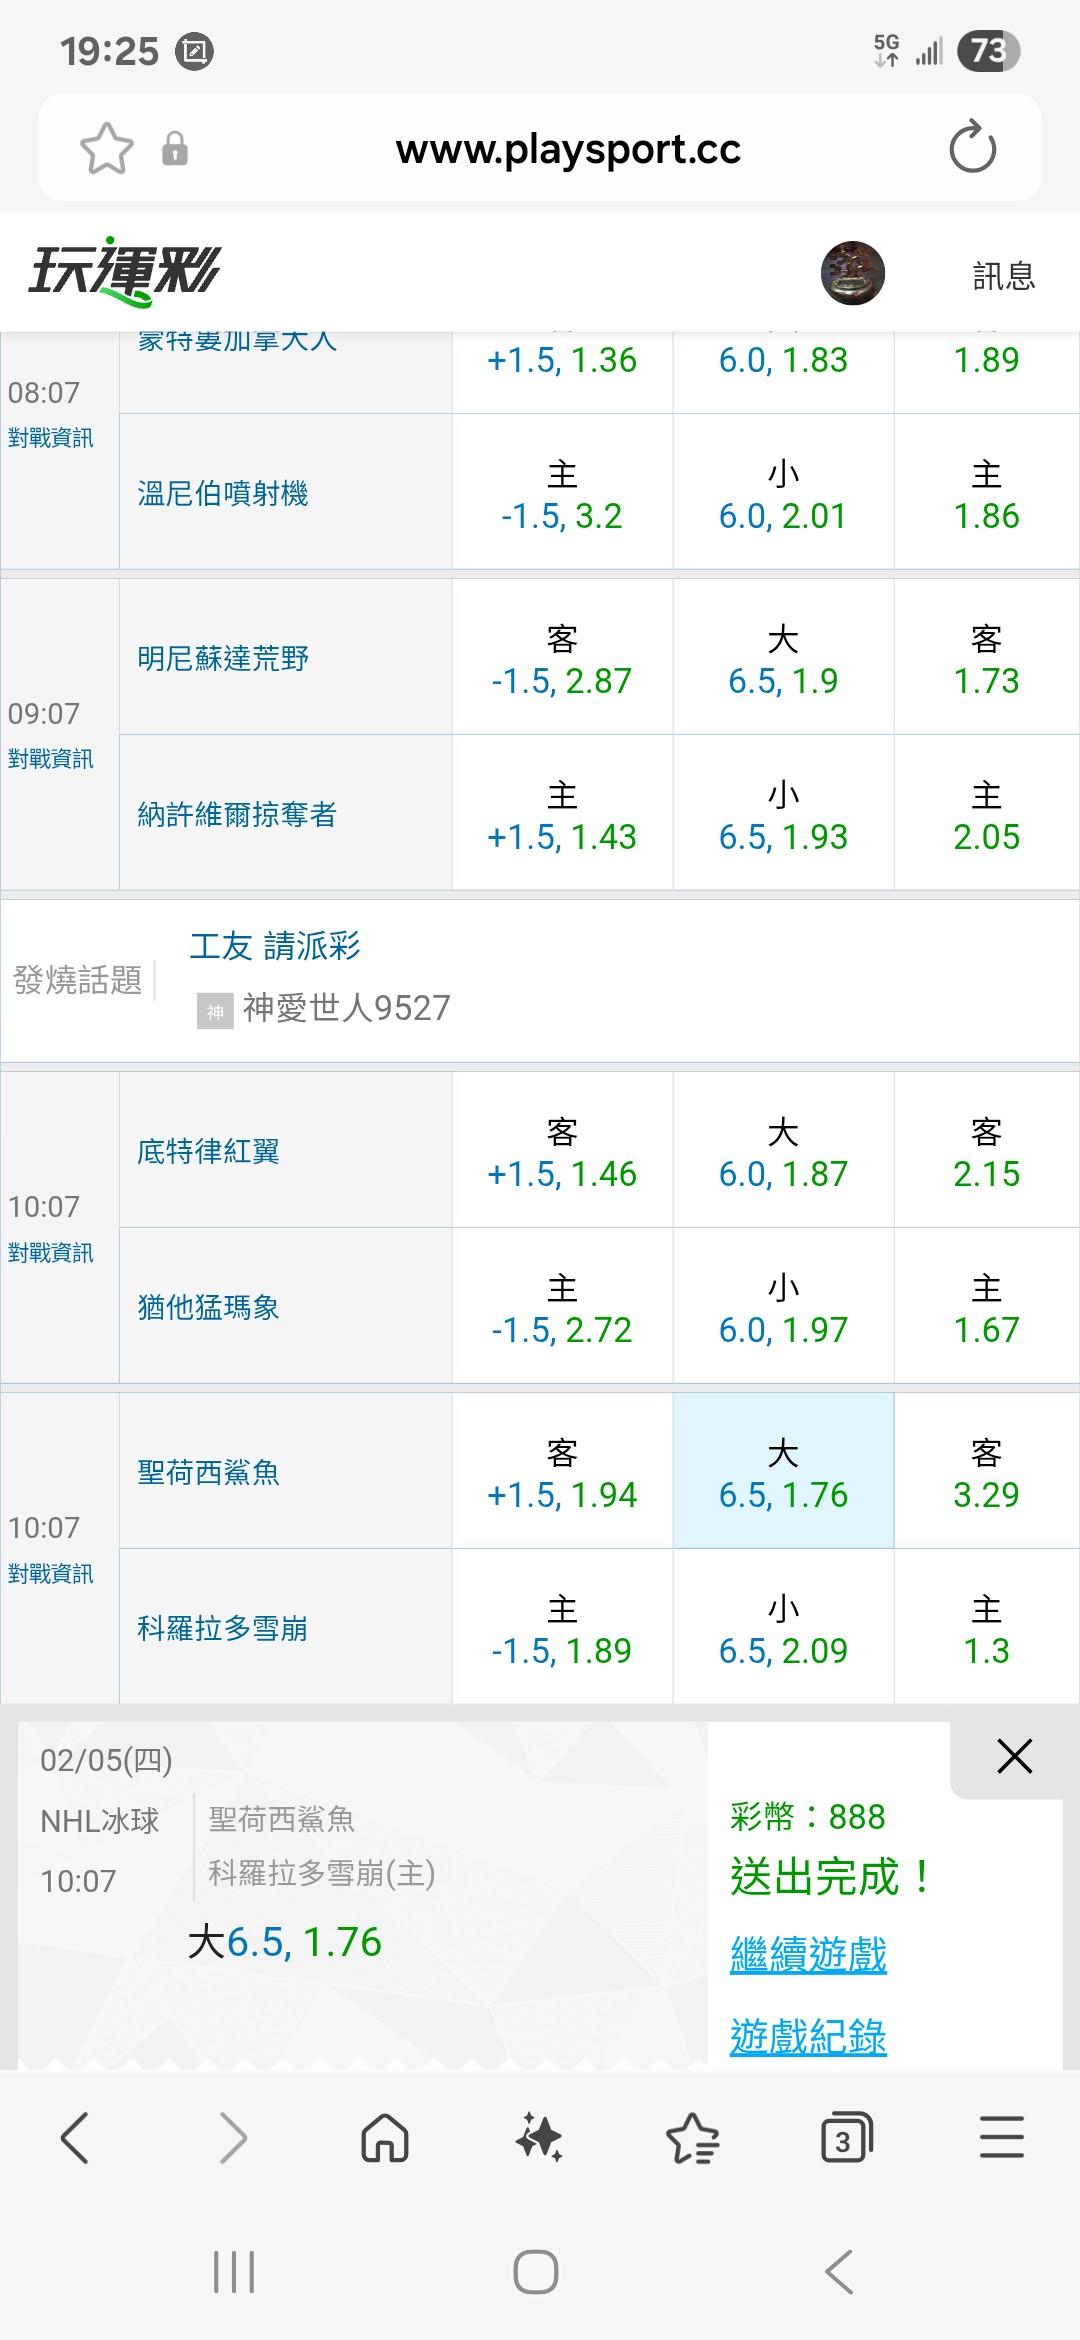Screen dimensions: 1080x2340
Task: Reload the page with the refresh icon
Action: tap(972, 149)
